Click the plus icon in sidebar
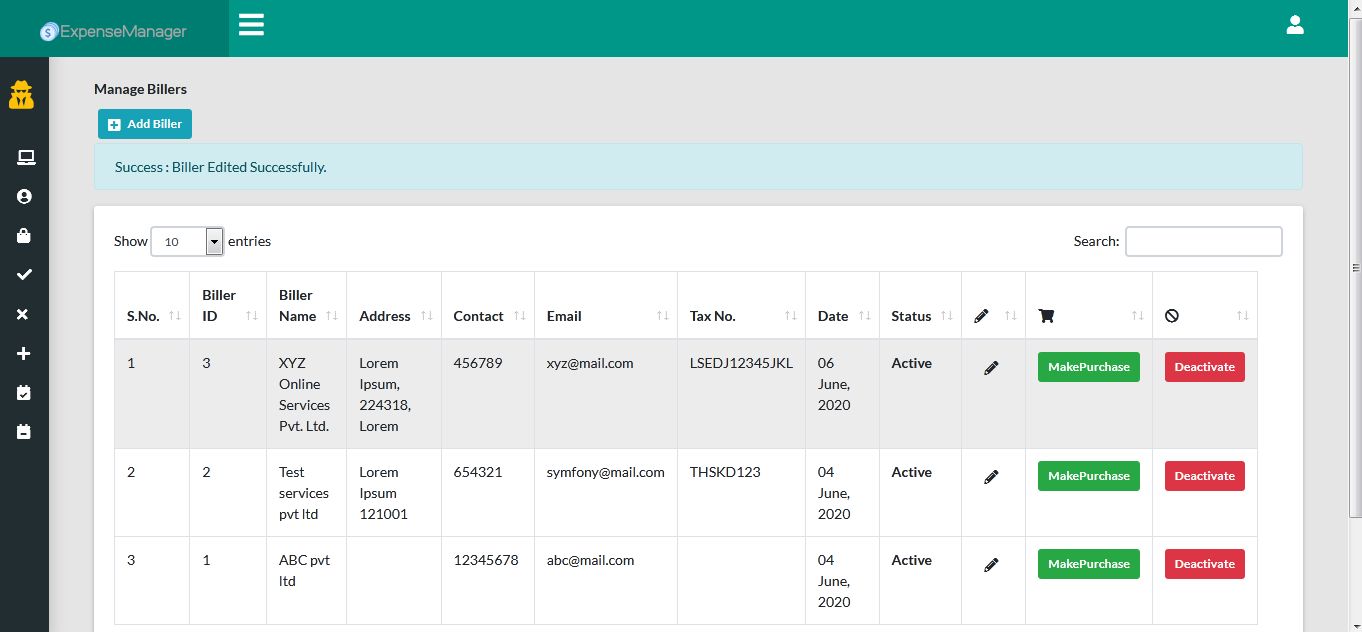1362x632 pixels. tap(25, 354)
